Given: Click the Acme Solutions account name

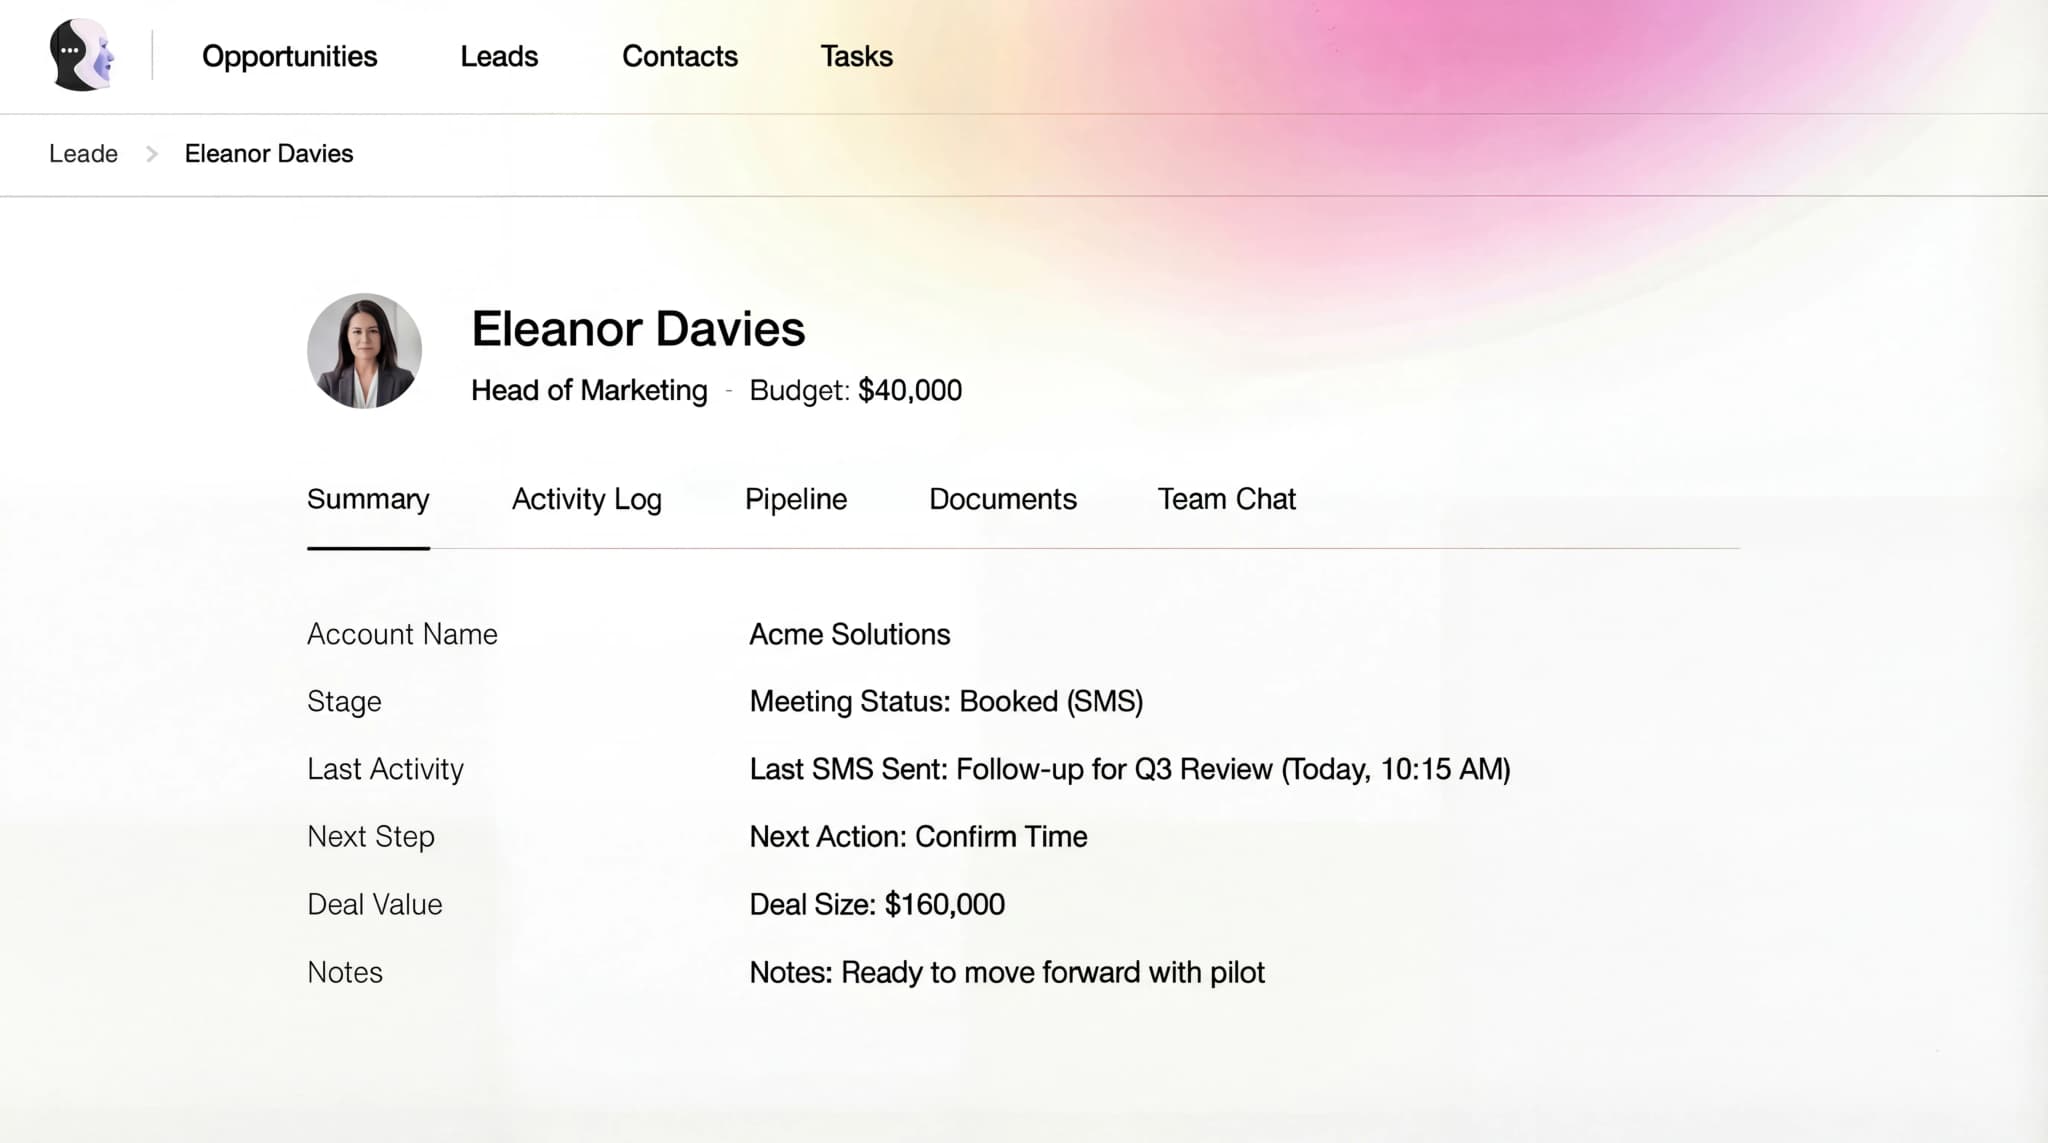Looking at the screenshot, I should (849, 634).
